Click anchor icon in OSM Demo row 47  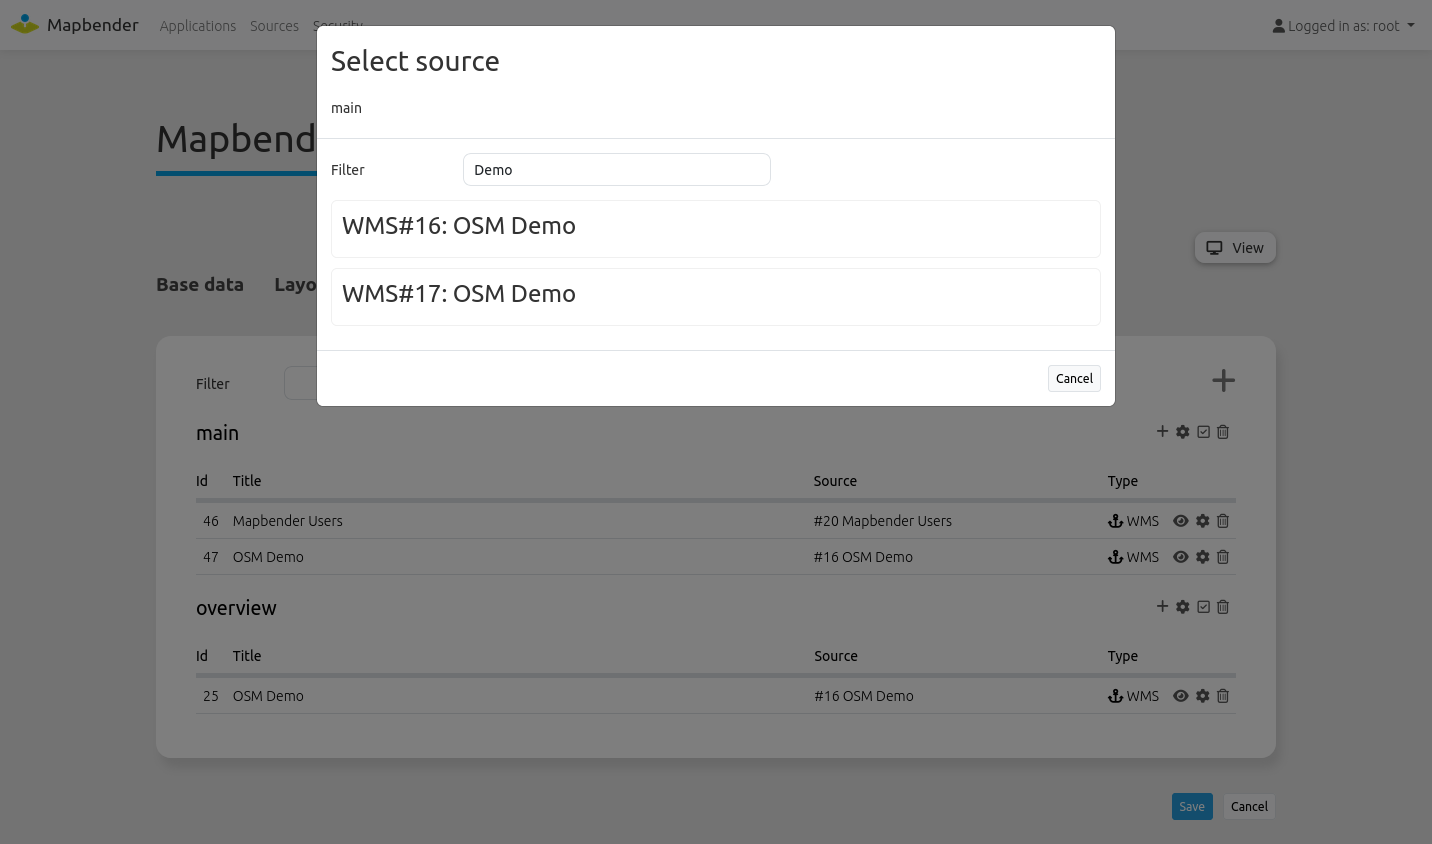coord(1115,557)
